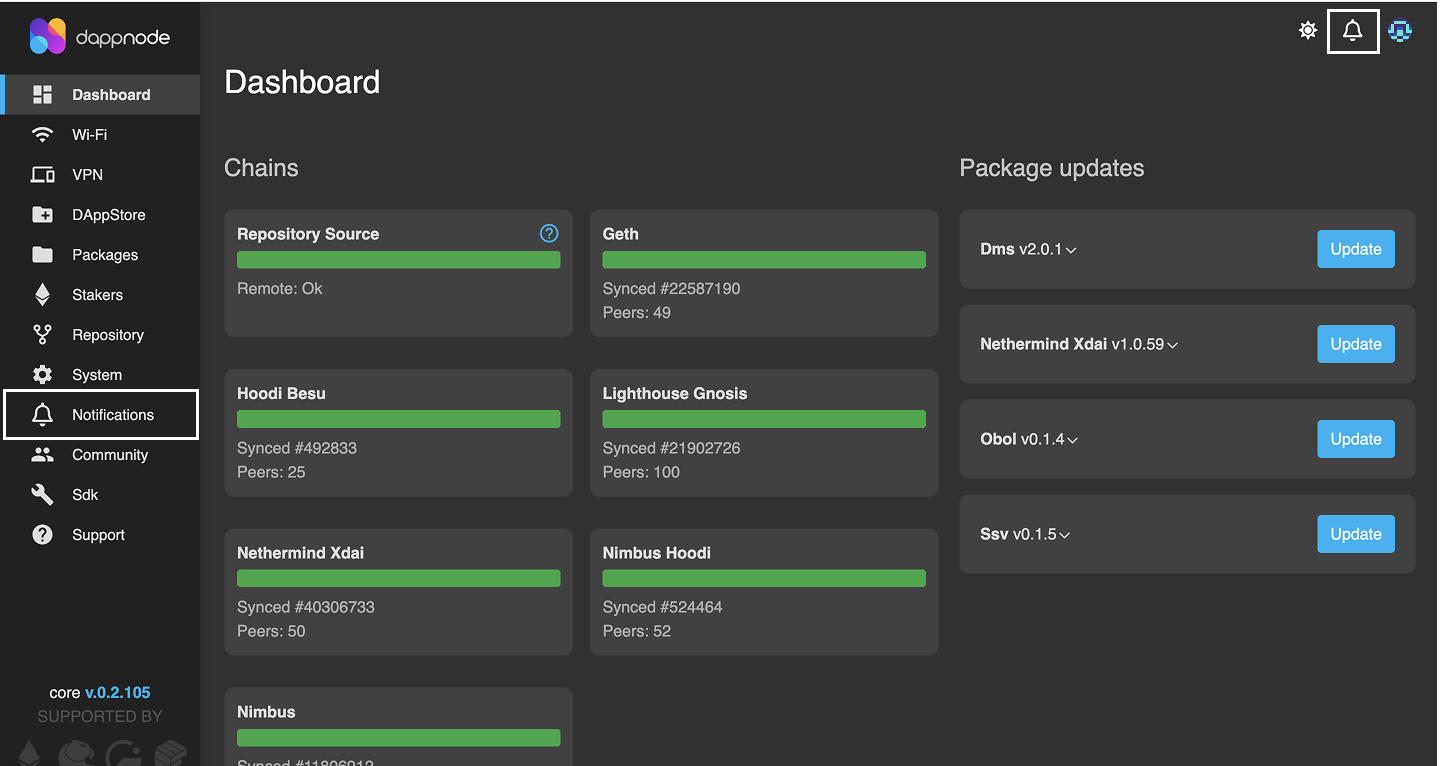Click the VPN devices icon

[42, 175]
